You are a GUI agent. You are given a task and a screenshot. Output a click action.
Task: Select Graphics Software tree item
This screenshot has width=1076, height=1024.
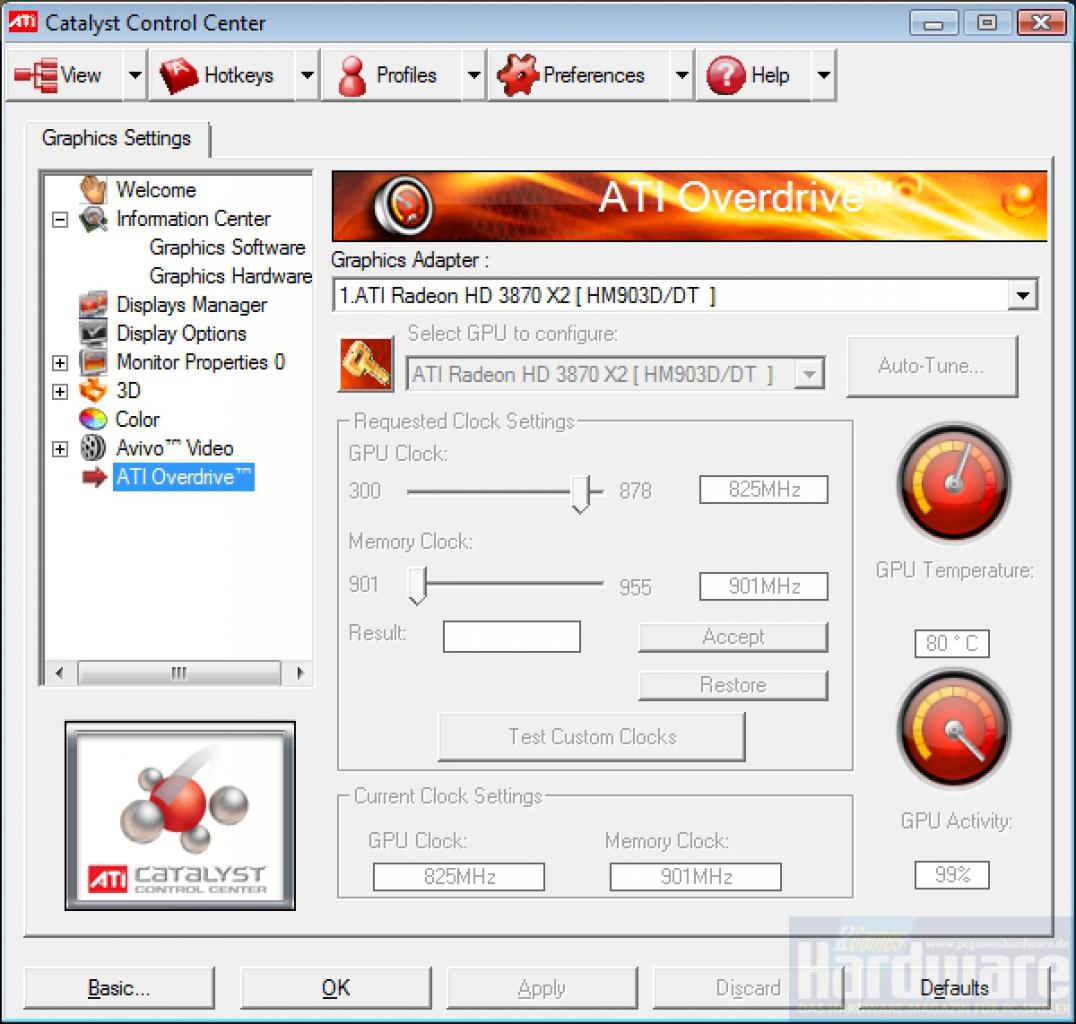[x=227, y=247]
